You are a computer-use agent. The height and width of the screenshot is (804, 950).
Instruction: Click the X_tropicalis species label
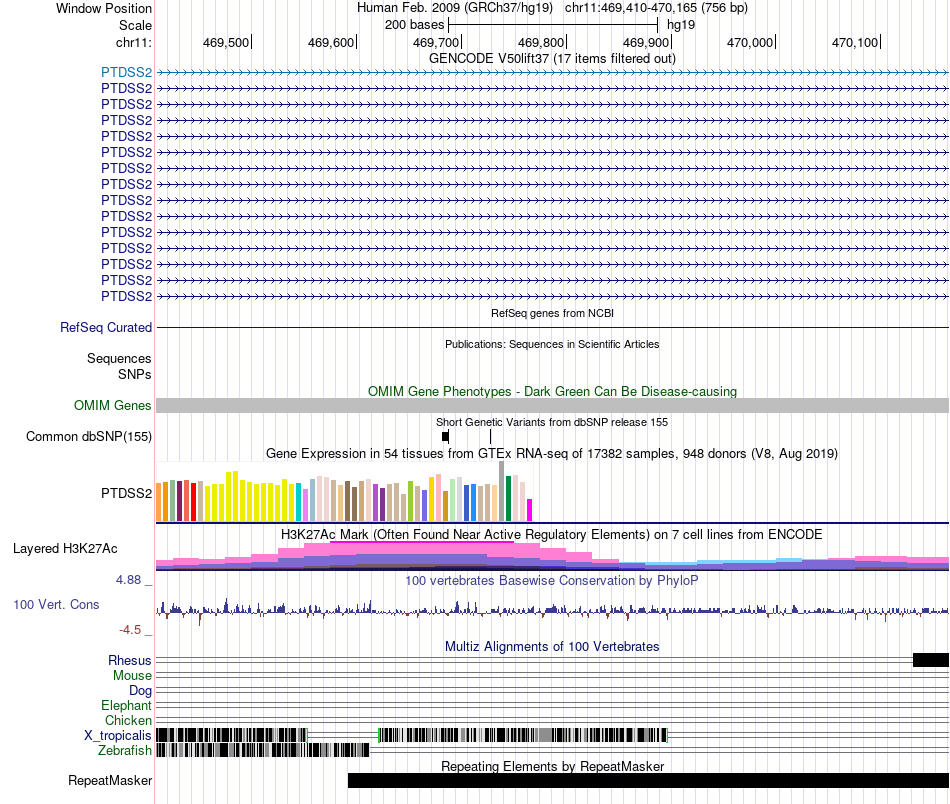pyautogui.click(x=118, y=736)
